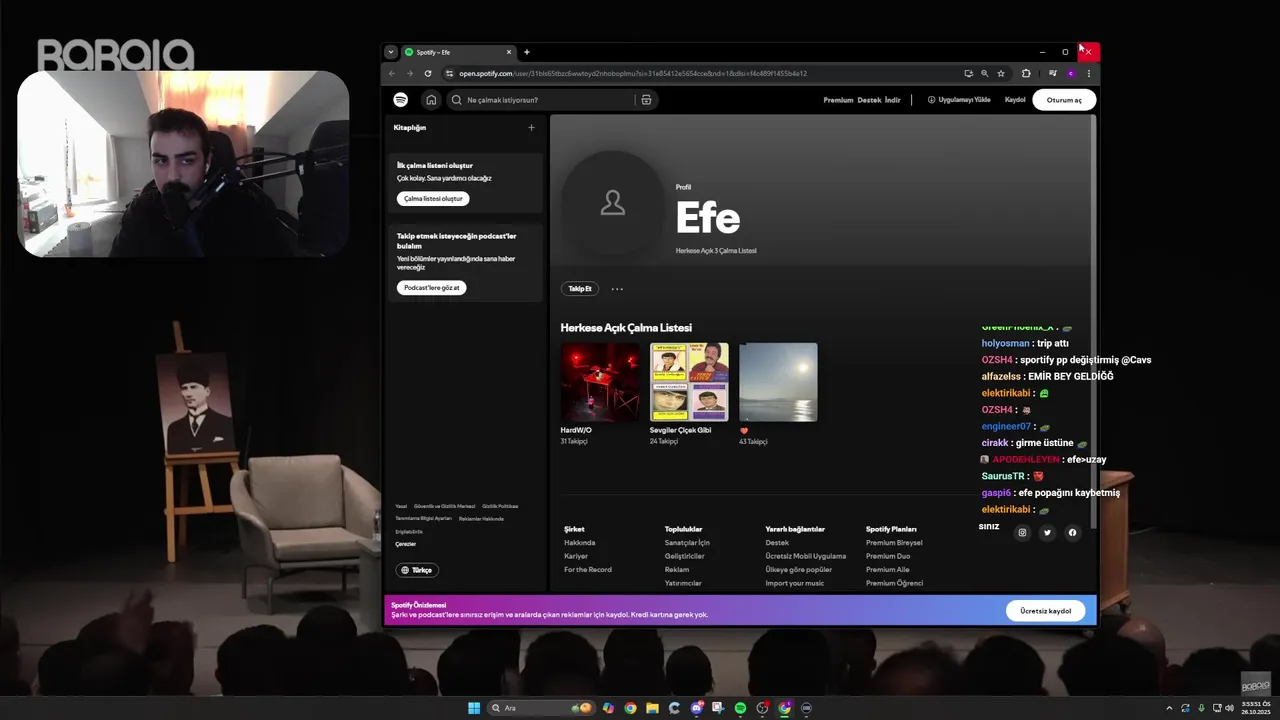Viewport: 1280px width, 720px height.
Task: Open Import your music link
Action: point(795,583)
